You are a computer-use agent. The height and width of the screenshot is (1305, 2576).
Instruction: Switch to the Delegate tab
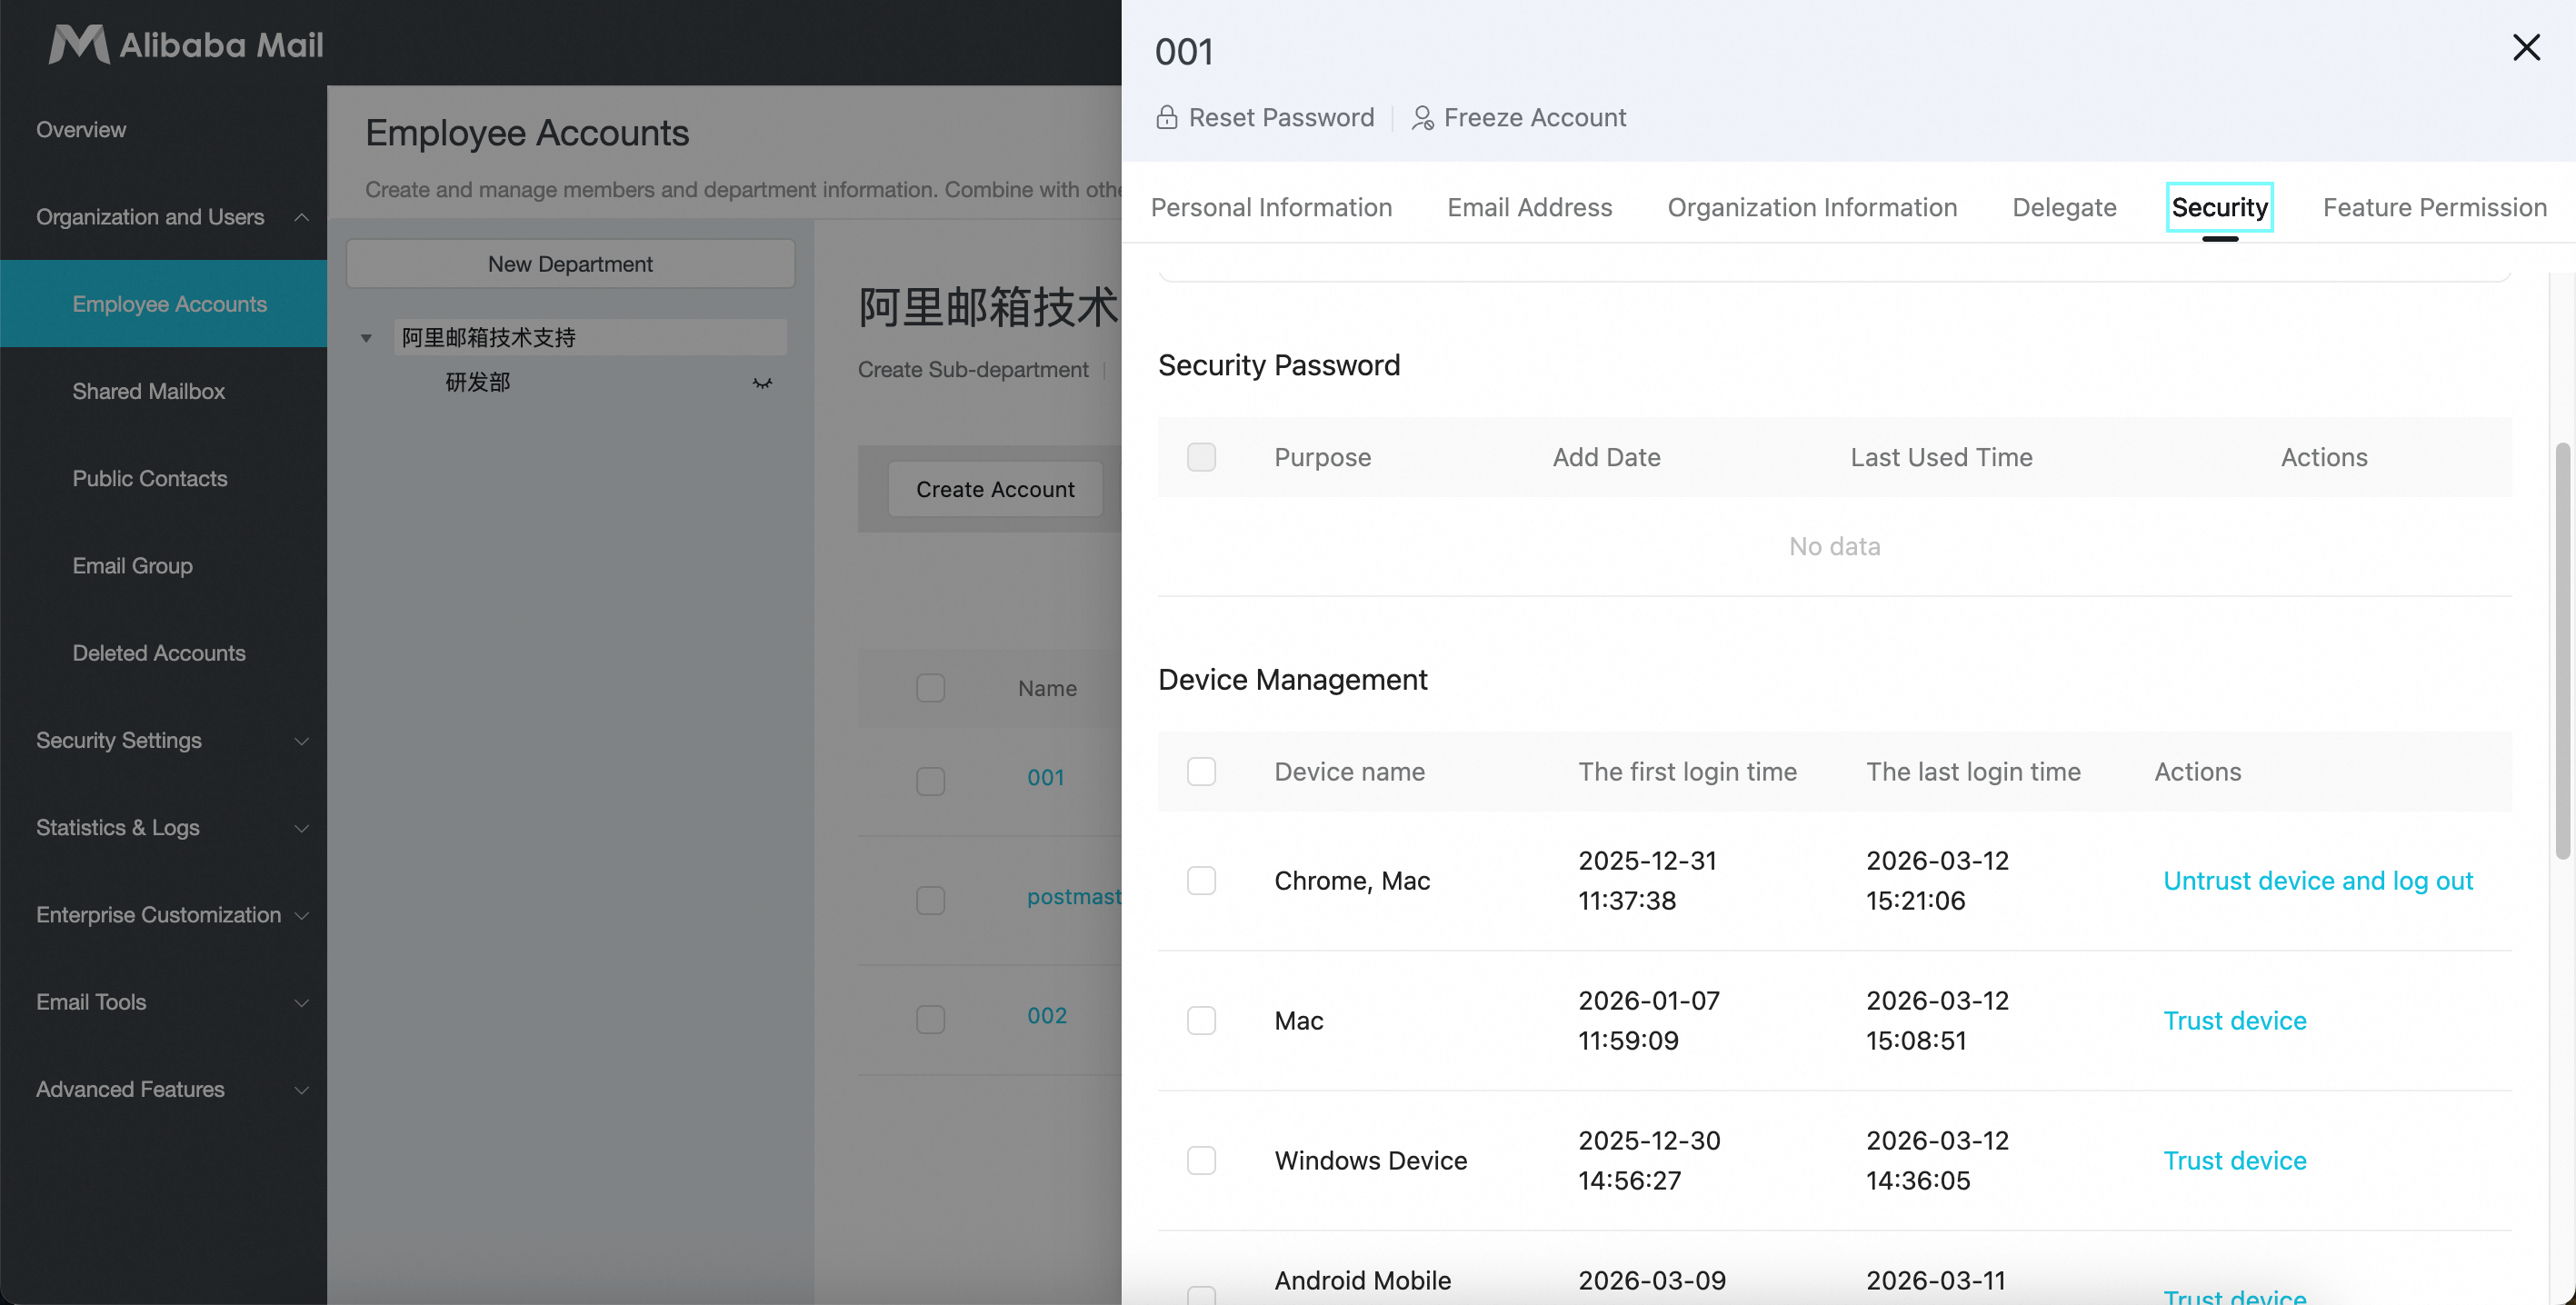2064,208
